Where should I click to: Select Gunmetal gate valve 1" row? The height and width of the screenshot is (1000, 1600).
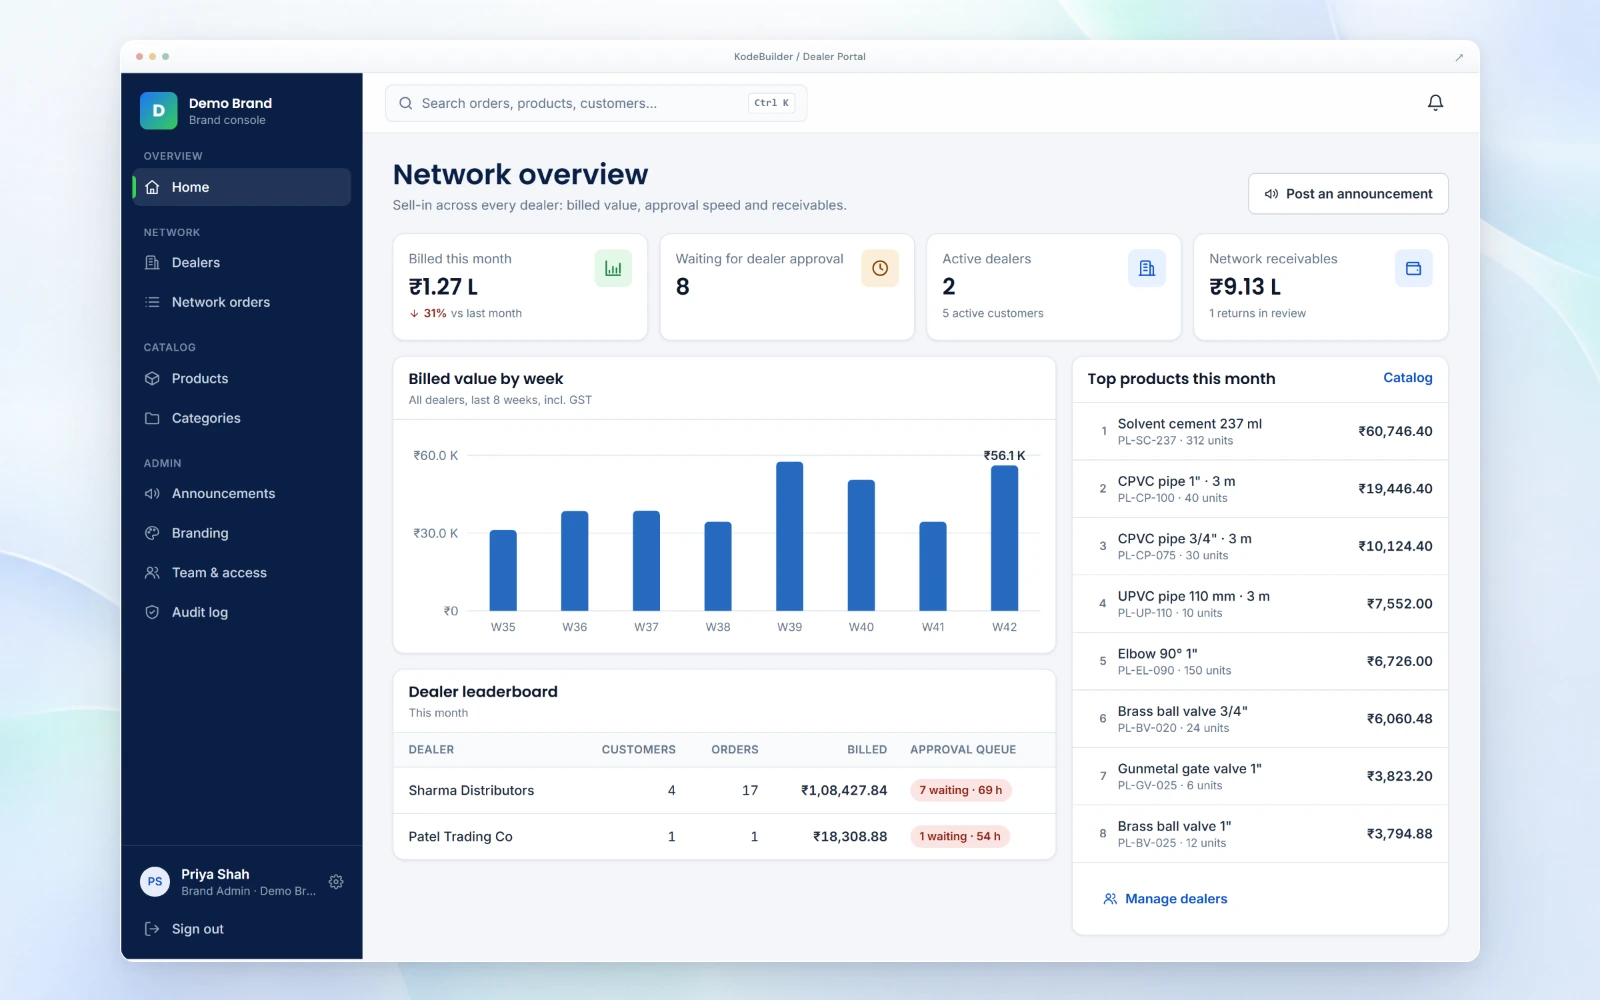[x=1260, y=776]
